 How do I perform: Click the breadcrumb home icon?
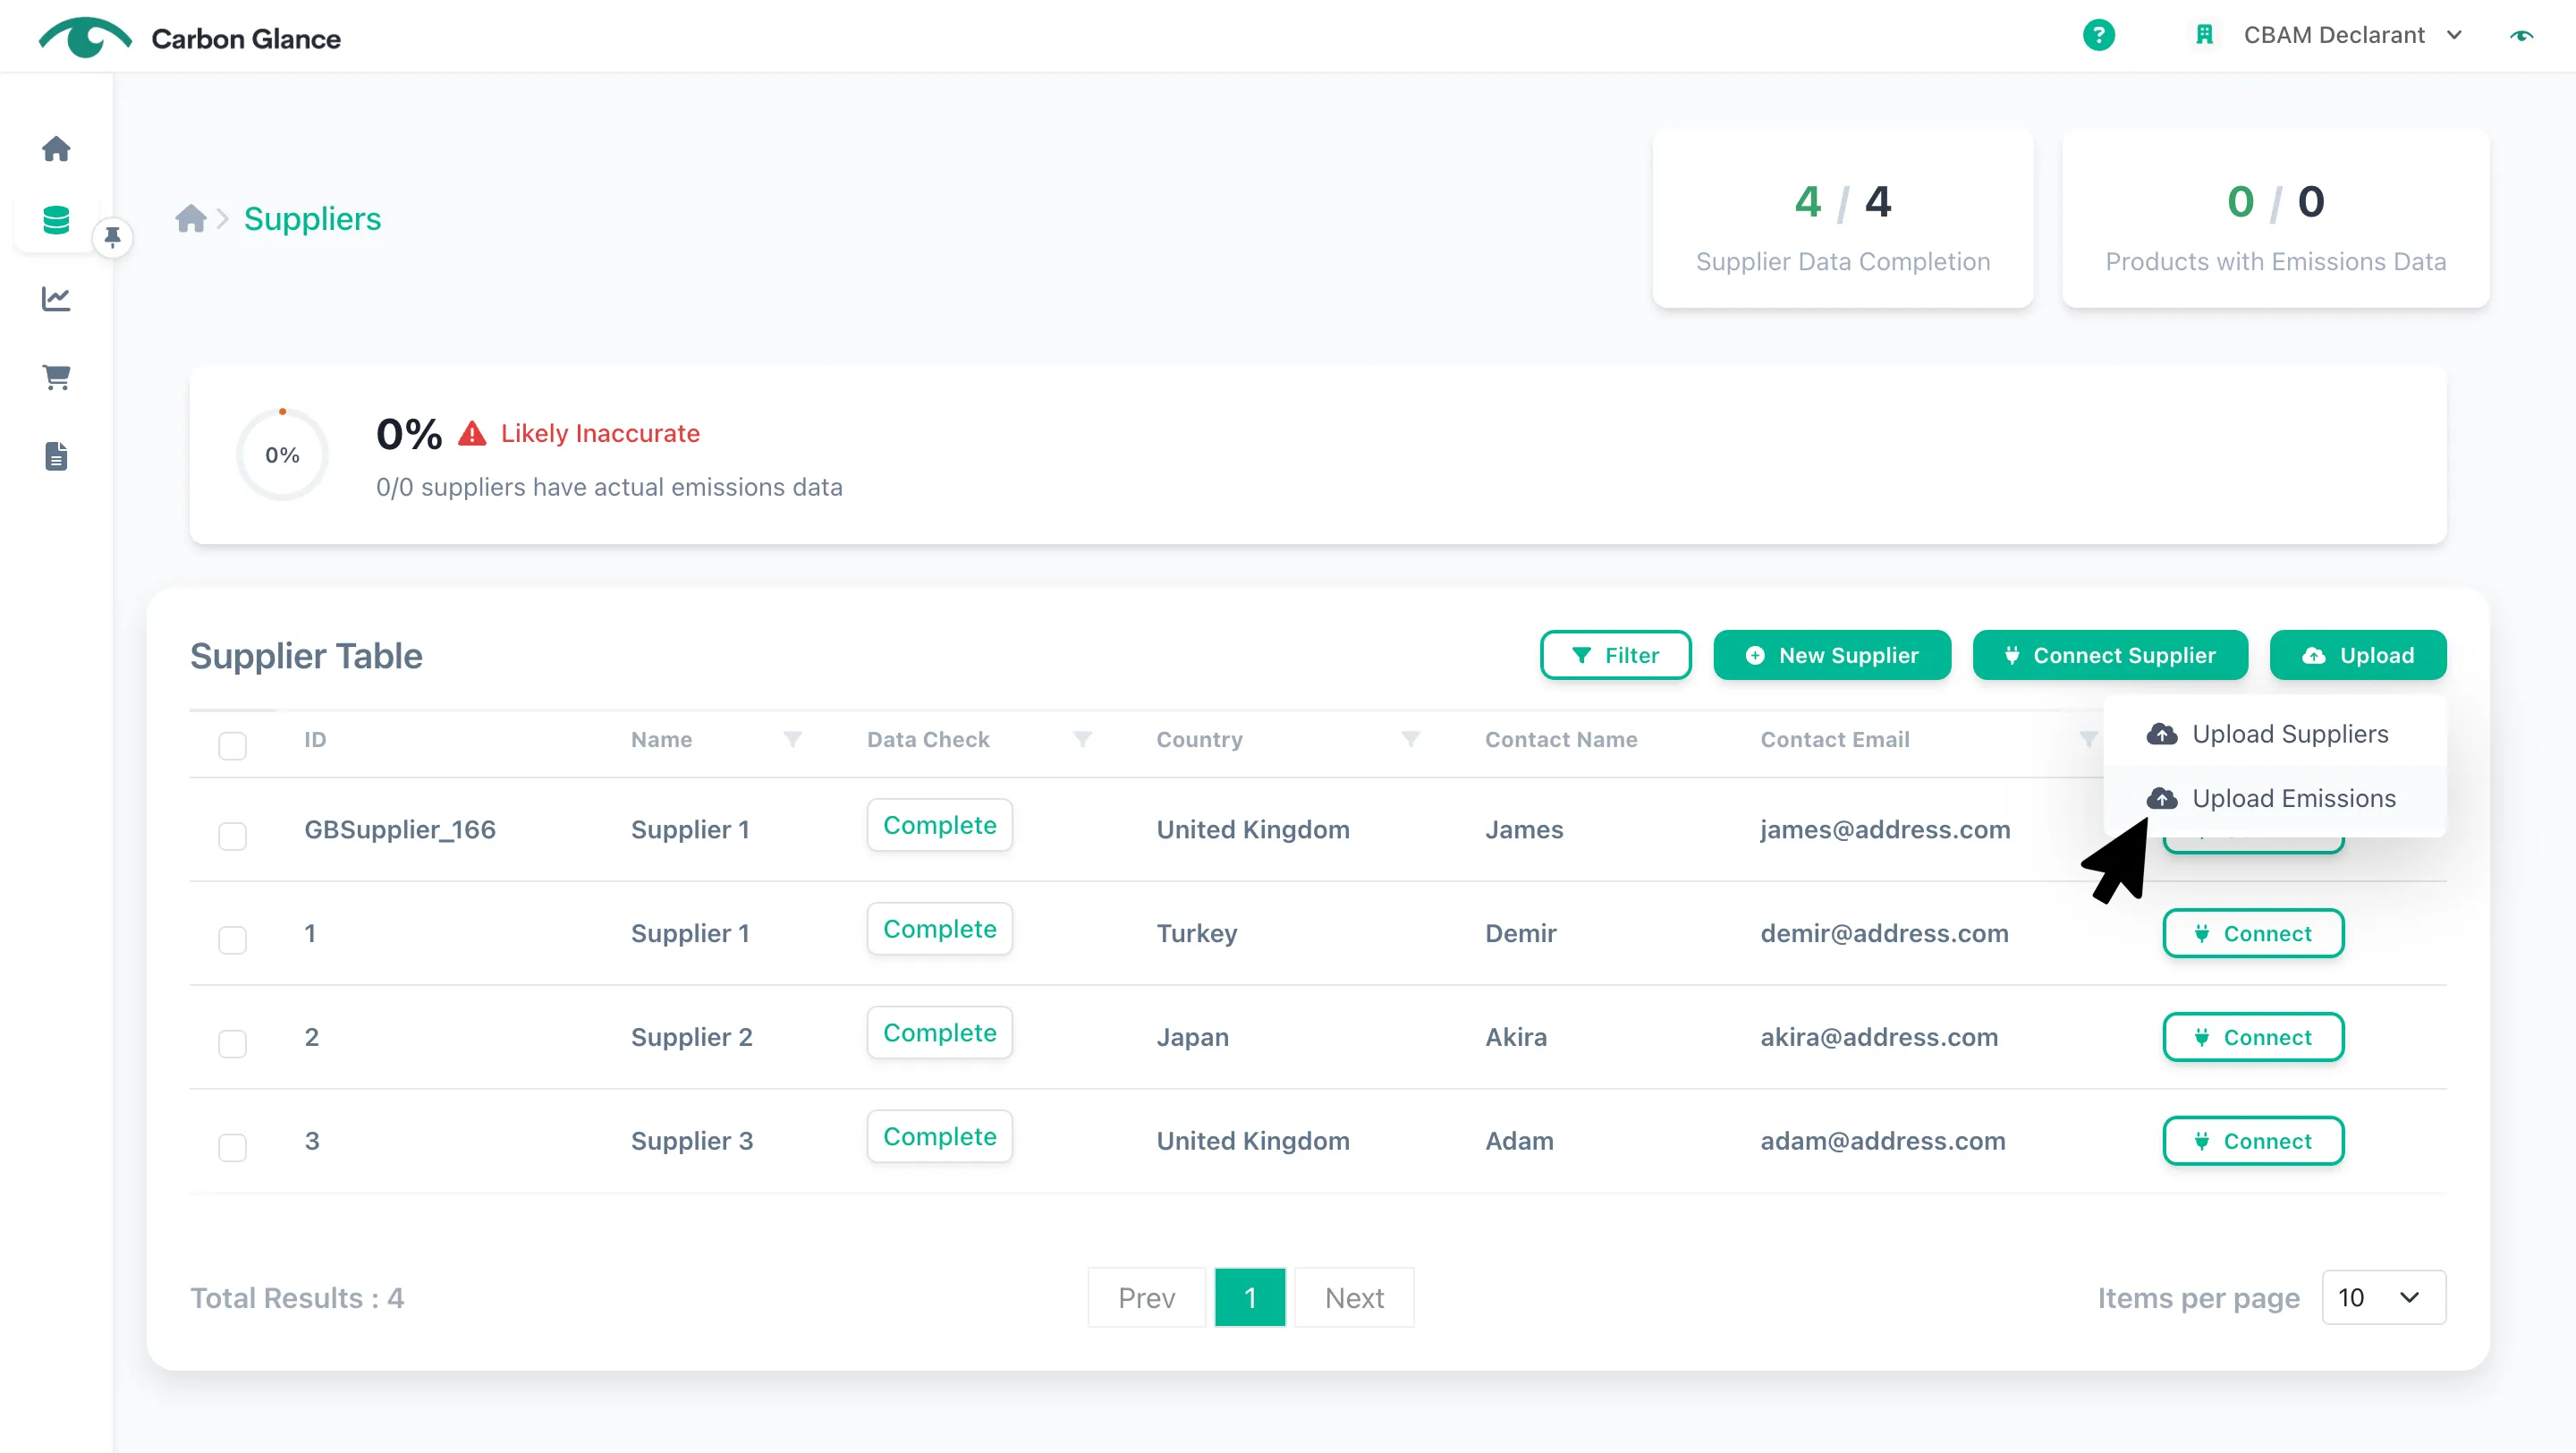point(190,218)
